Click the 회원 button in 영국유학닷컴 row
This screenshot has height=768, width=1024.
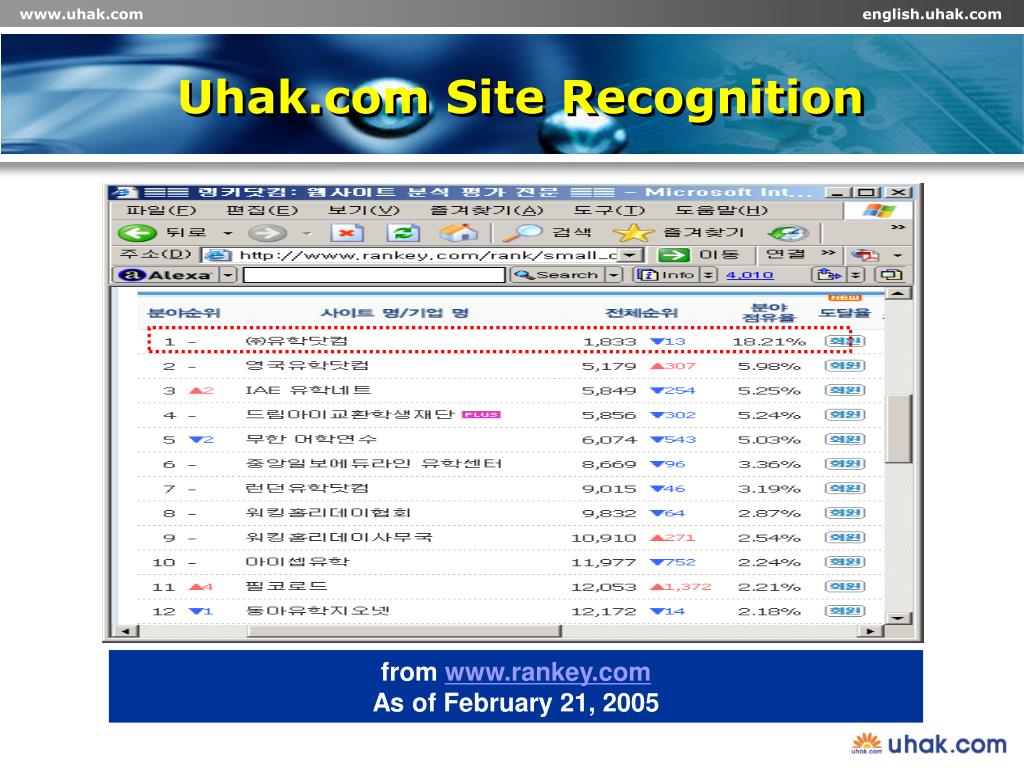coord(845,366)
